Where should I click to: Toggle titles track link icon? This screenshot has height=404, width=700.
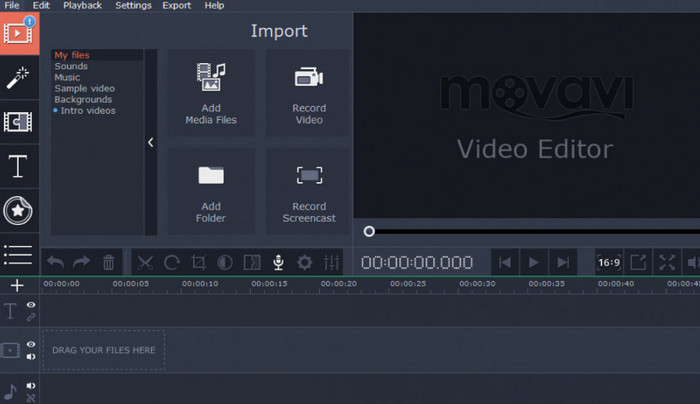(31, 317)
